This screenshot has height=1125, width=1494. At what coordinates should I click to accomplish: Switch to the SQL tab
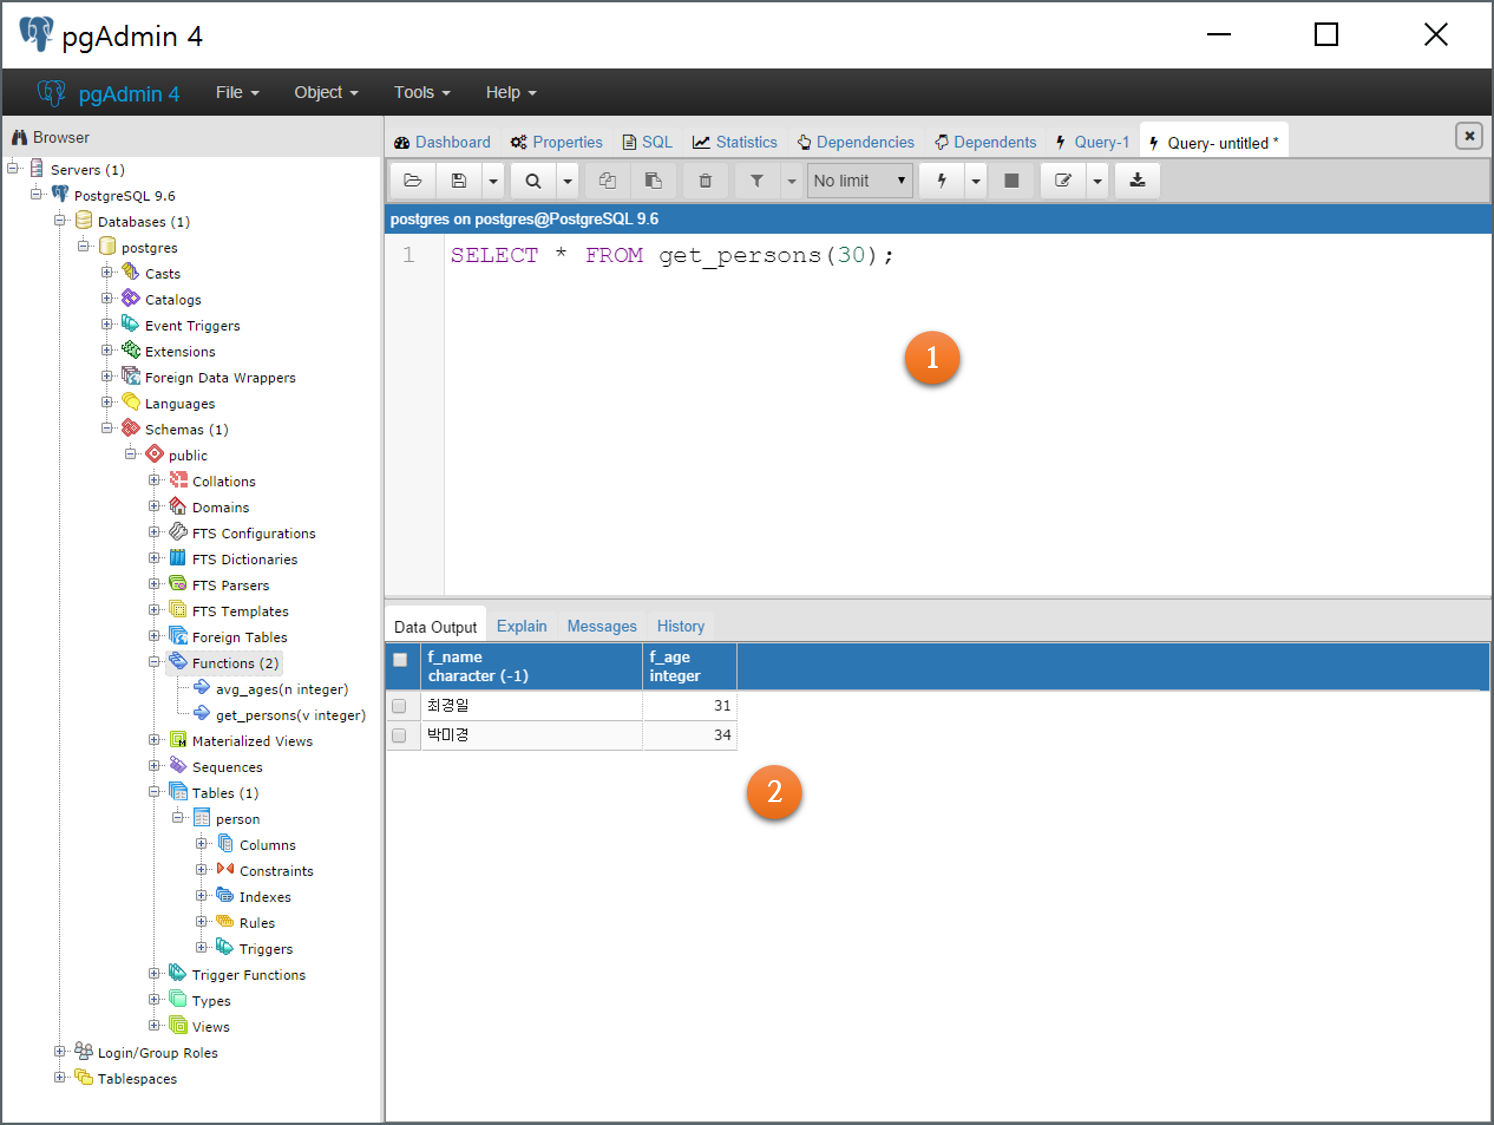pos(647,142)
